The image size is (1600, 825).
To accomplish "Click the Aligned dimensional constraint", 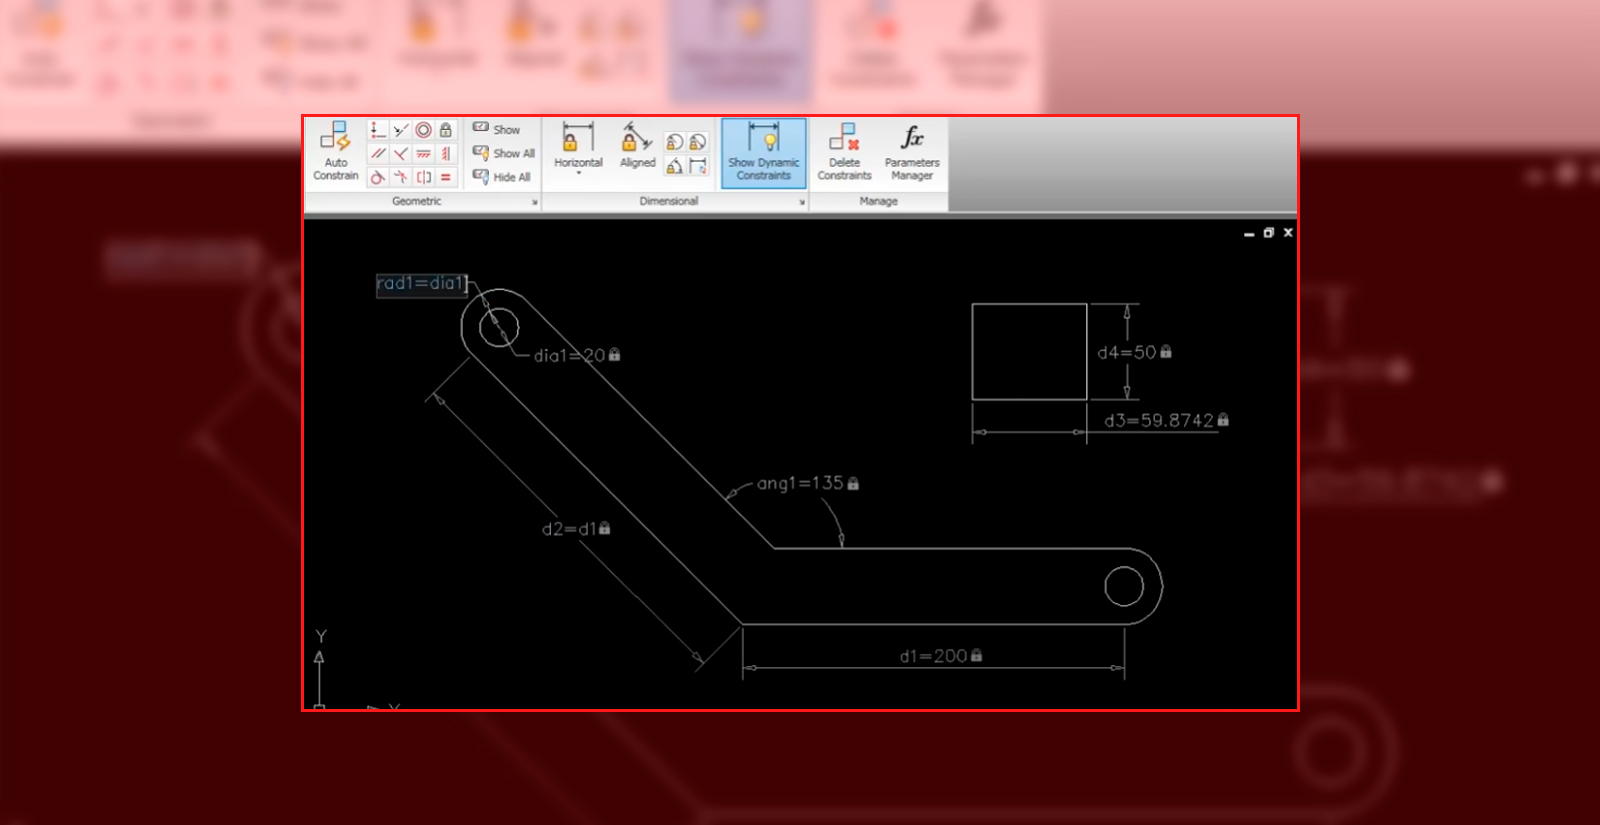I will tap(637, 147).
